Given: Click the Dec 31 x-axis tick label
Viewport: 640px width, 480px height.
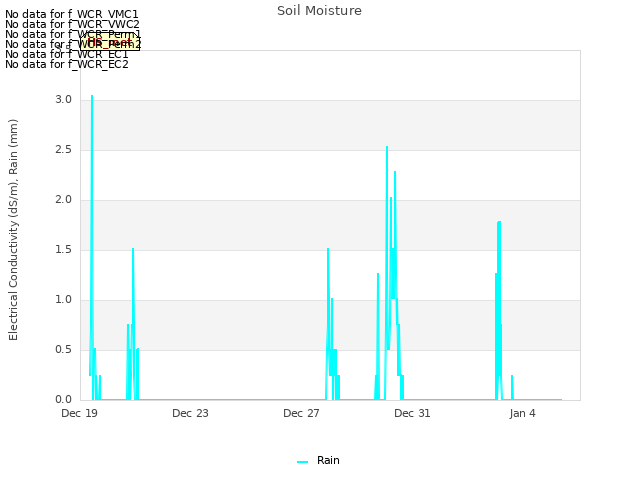Looking at the screenshot, I should [412, 413].
